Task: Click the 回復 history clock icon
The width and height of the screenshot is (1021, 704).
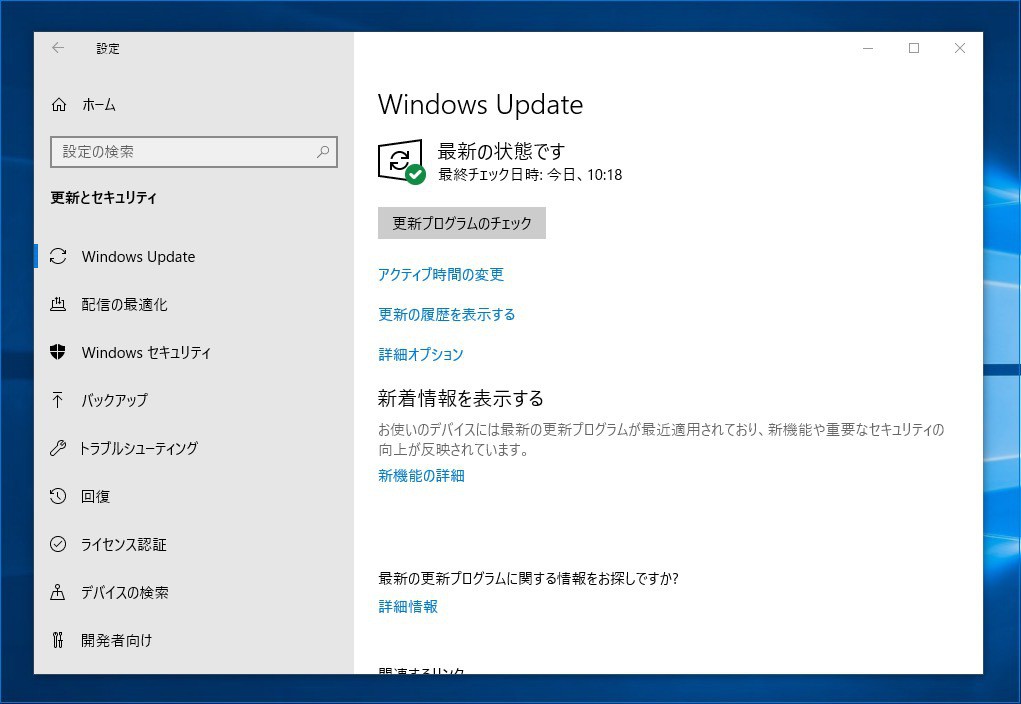Action: pyautogui.click(x=58, y=496)
